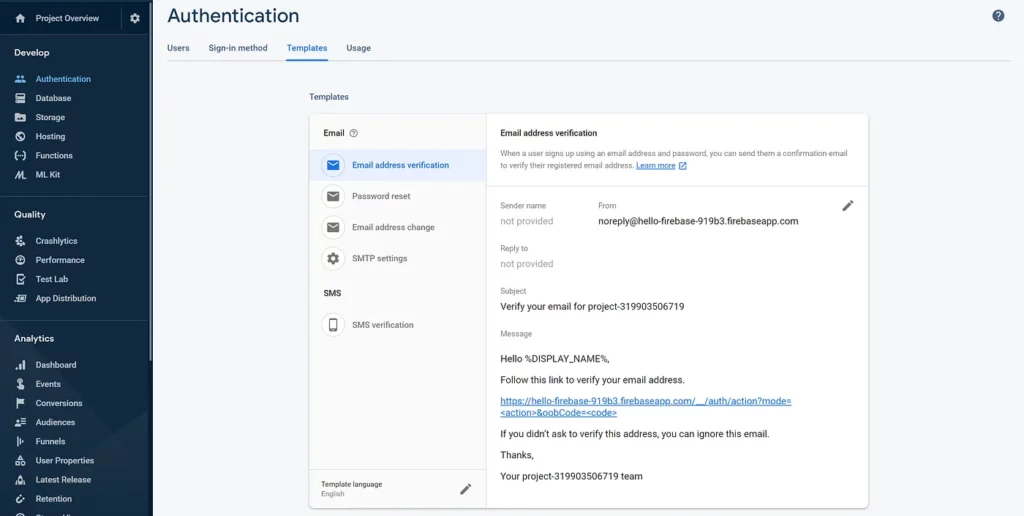1024x516 pixels.
Task: Click the Project Overview home icon
Action: [x=20, y=18]
